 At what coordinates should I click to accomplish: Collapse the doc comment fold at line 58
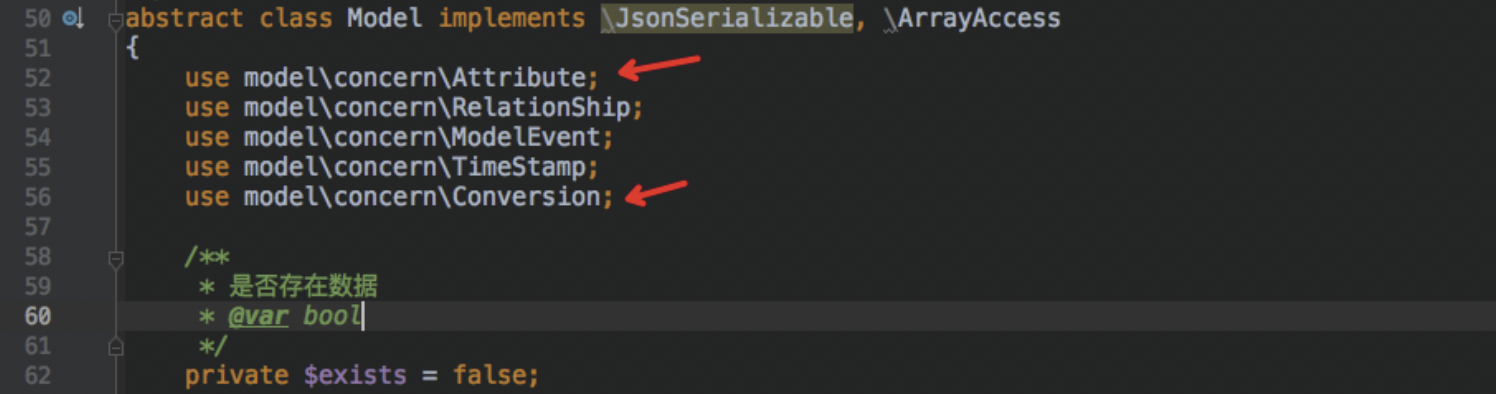[116, 259]
